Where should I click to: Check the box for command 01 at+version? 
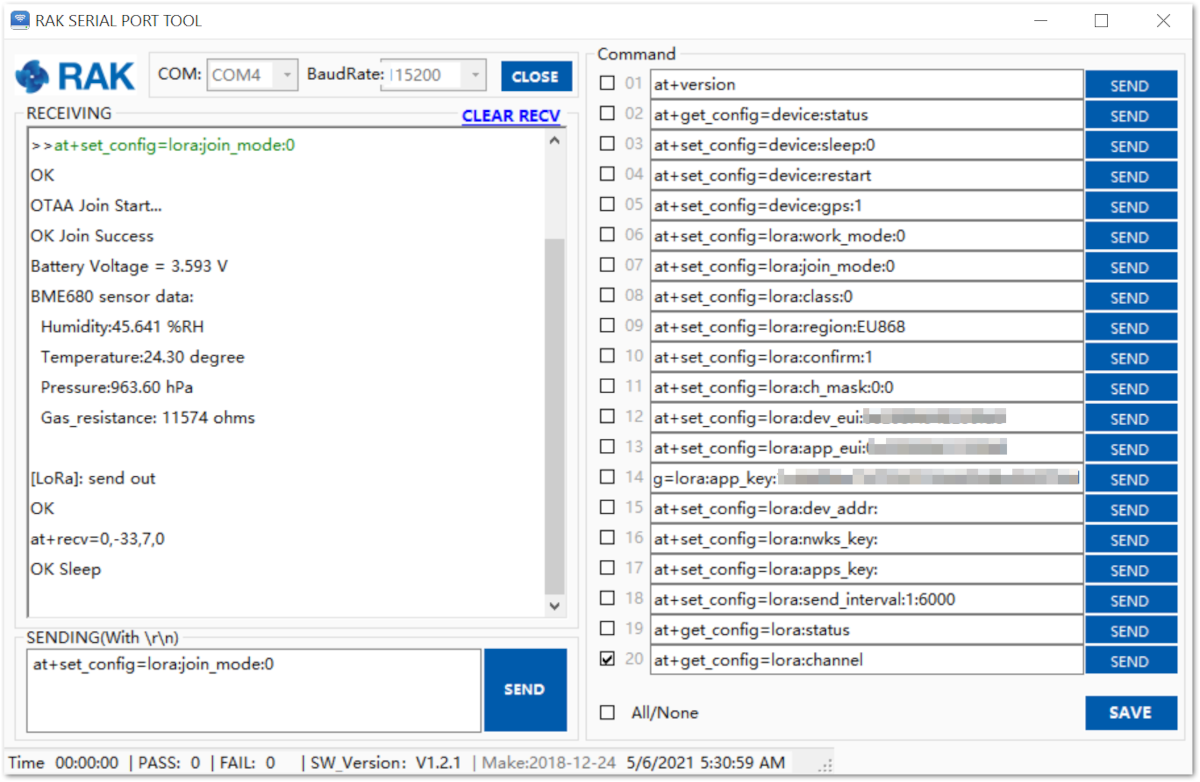click(607, 84)
